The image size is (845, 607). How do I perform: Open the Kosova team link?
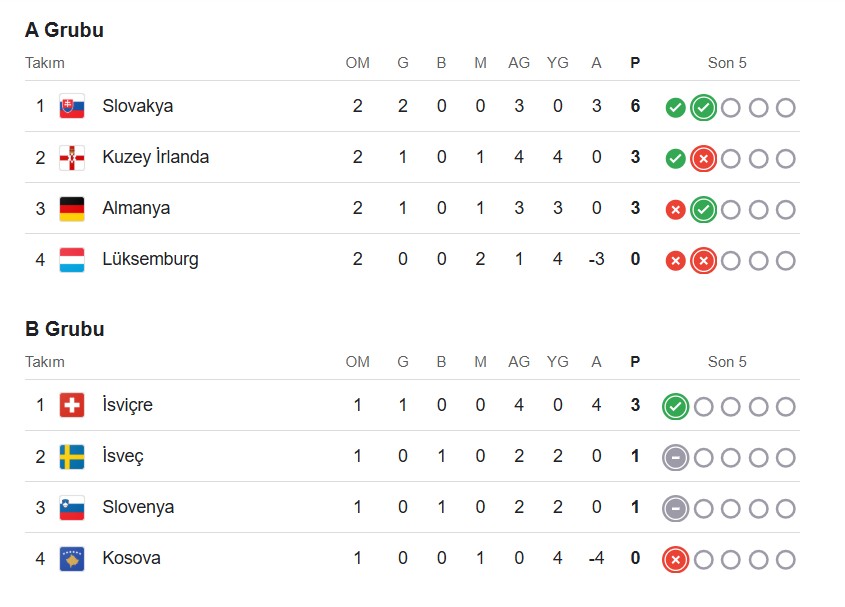tap(131, 557)
